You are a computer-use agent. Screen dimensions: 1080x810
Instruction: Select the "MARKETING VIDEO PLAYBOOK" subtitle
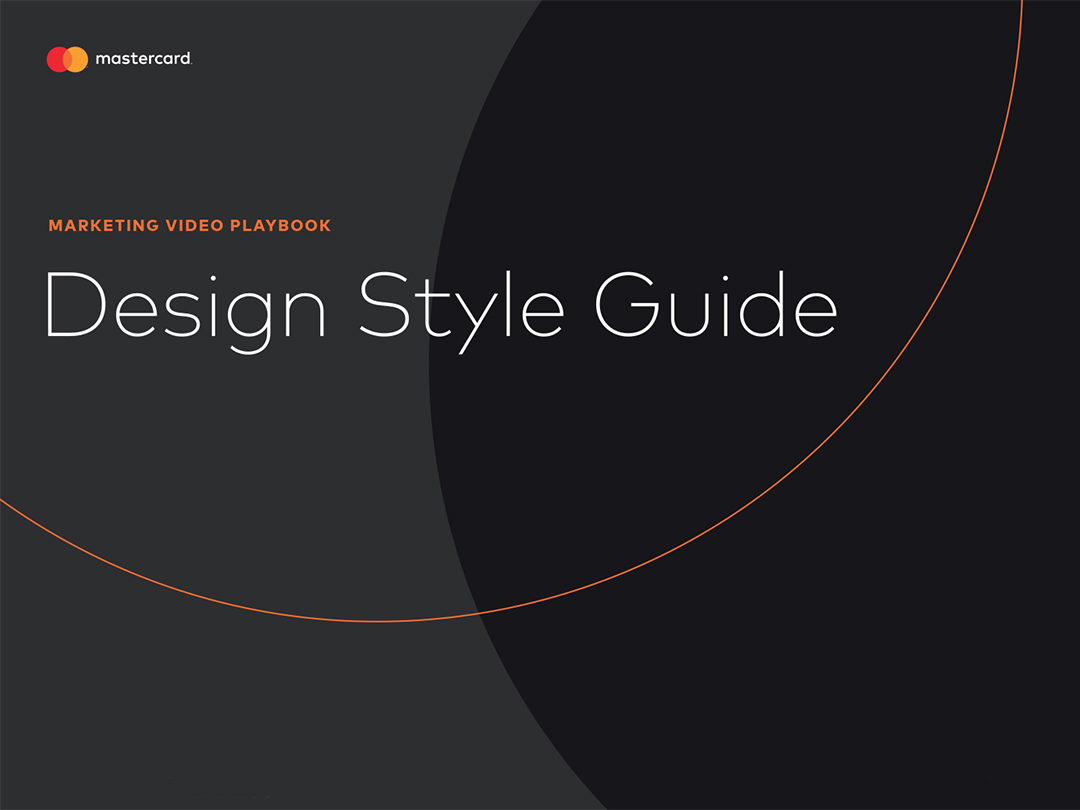pos(190,226)
